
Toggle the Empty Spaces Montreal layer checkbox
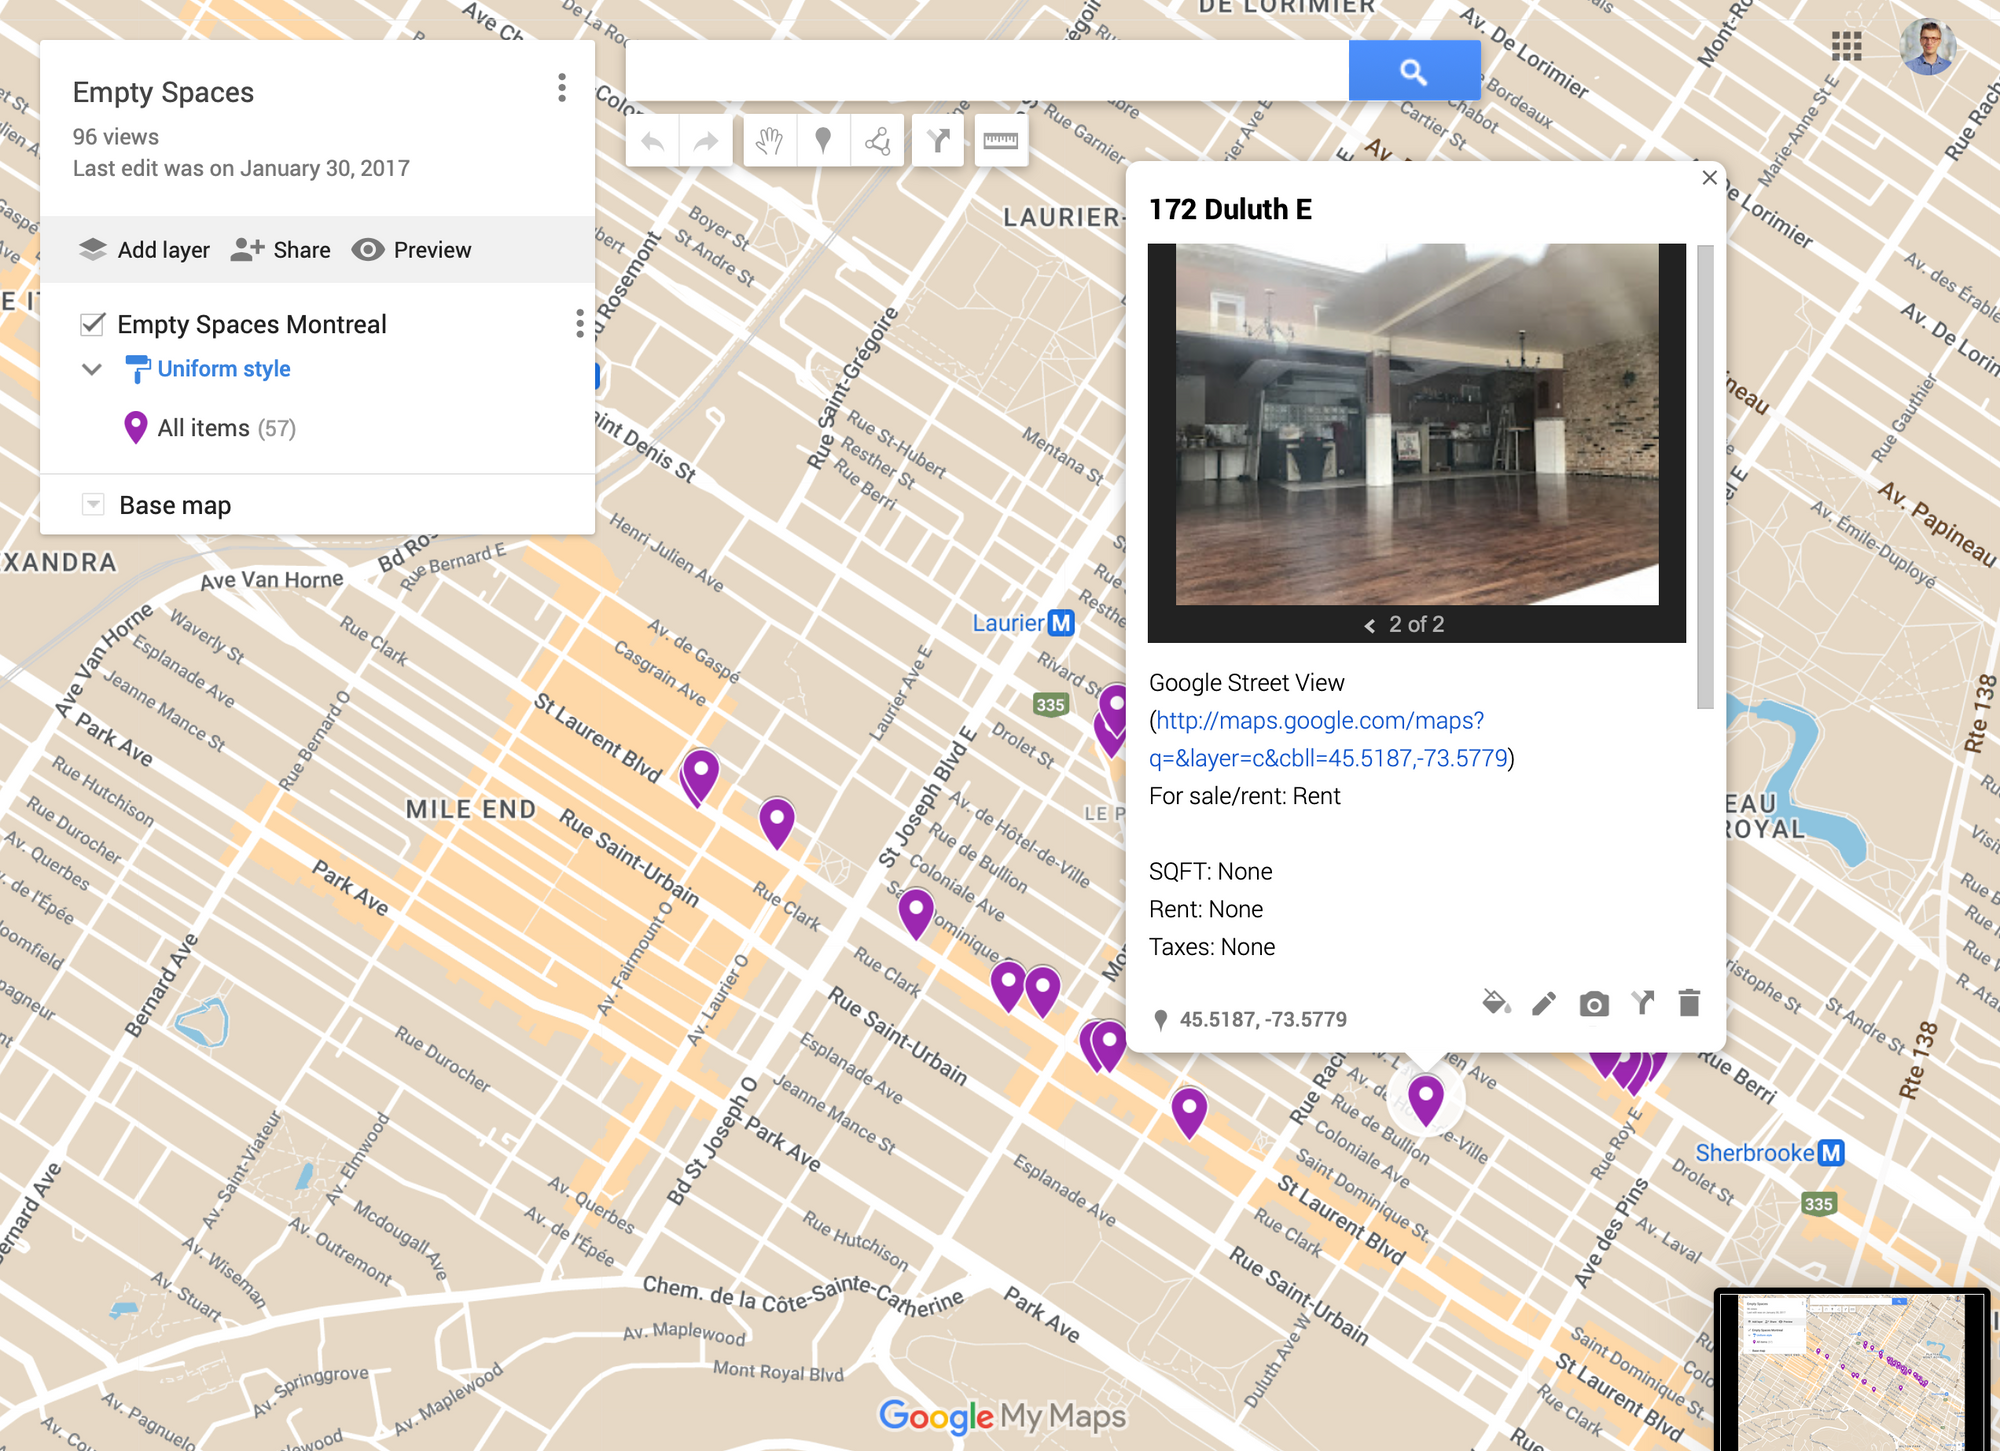coord(92,324)
